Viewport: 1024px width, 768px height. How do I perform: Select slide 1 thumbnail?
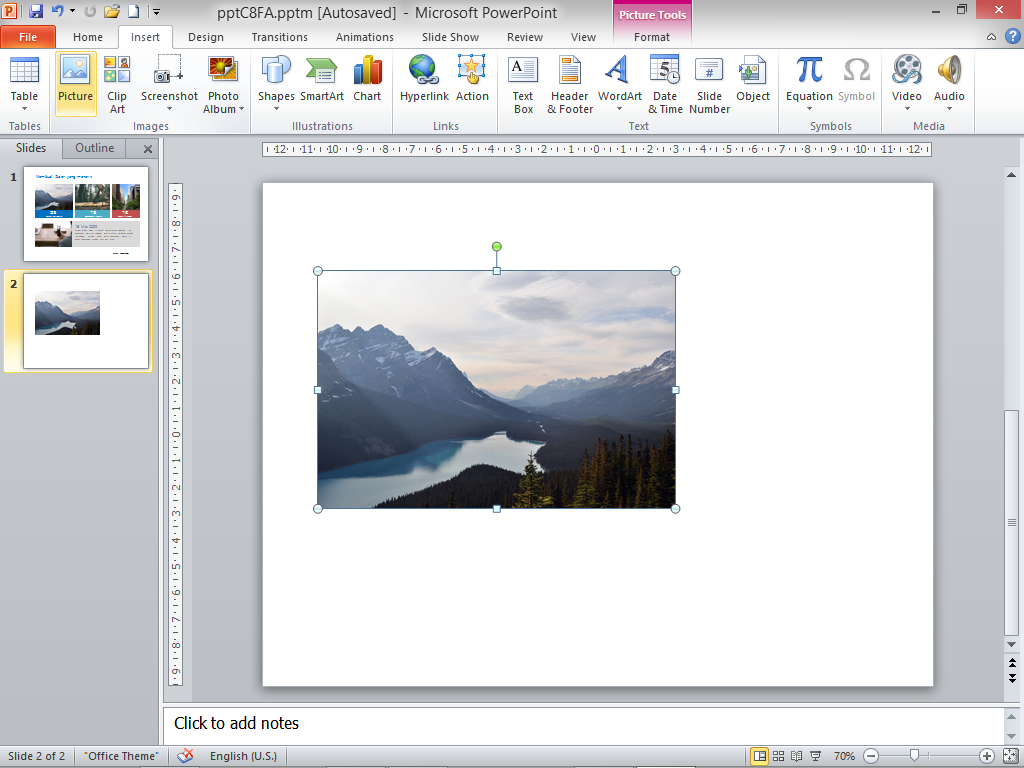click(85, 212)
